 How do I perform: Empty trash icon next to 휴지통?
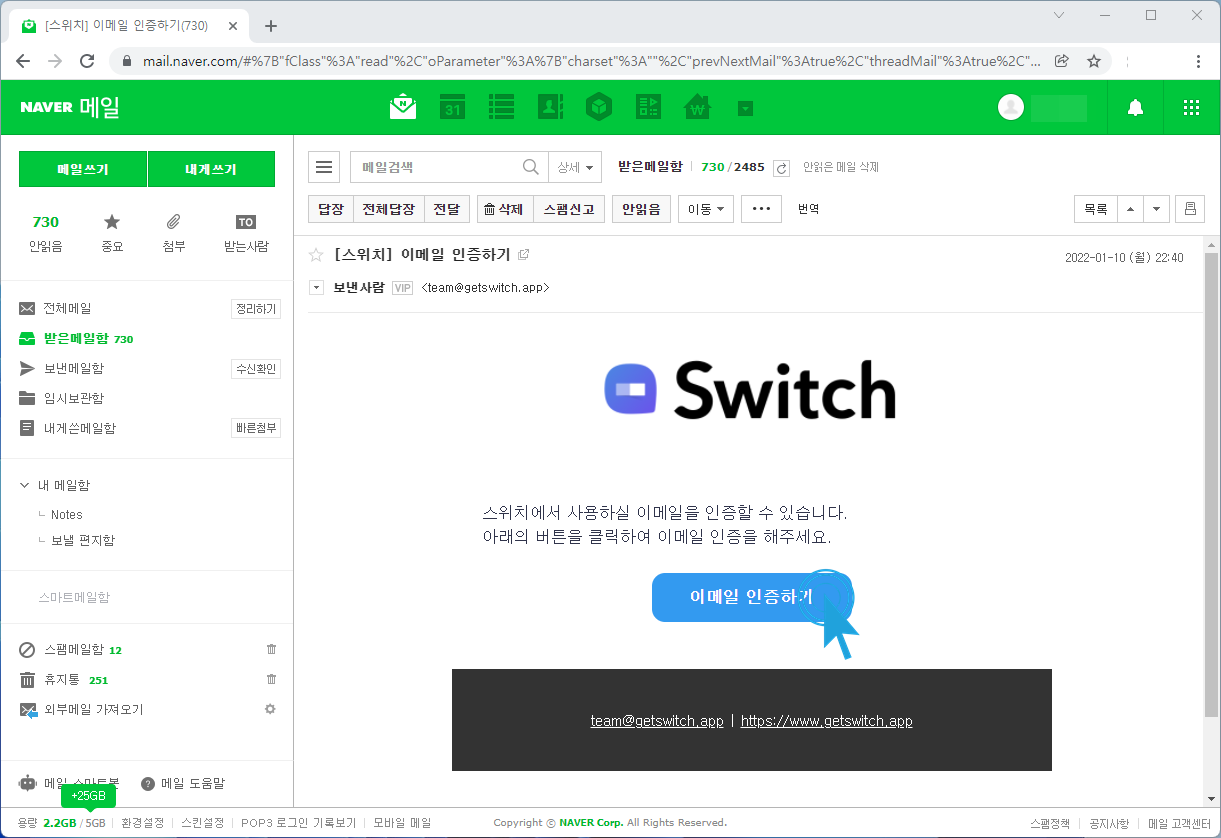(x=271, y=680)
